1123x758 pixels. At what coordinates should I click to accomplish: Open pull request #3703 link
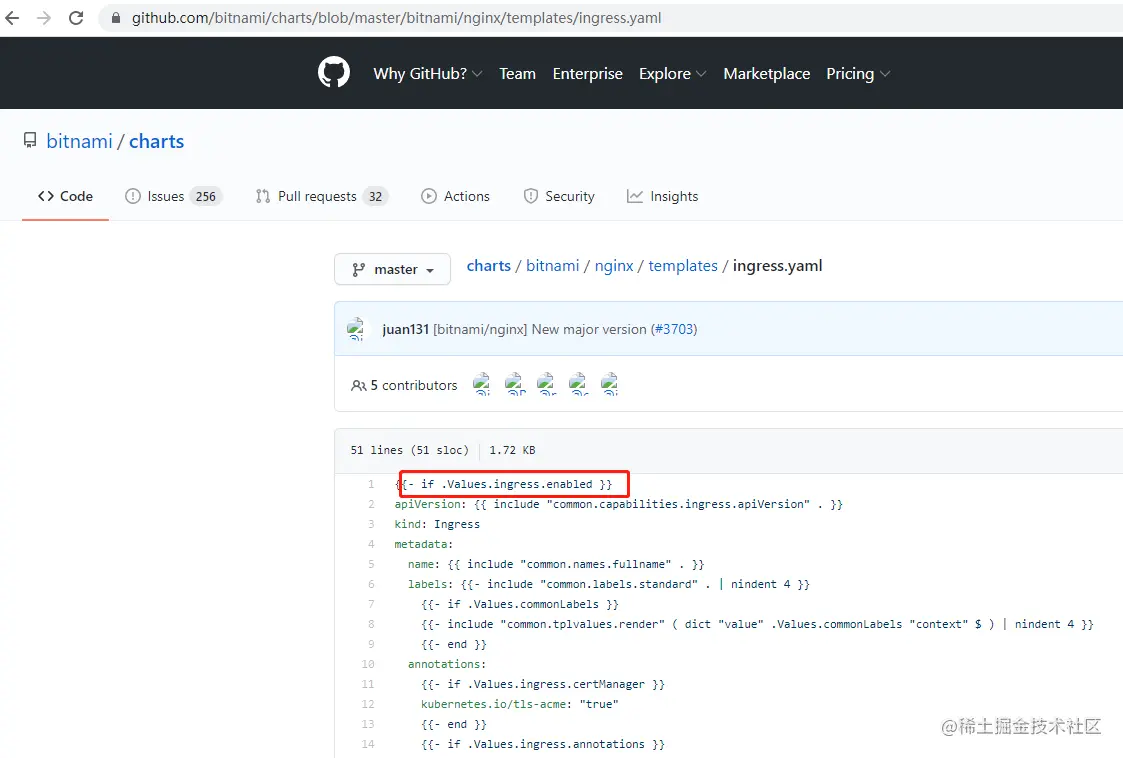tap(674, 329)
